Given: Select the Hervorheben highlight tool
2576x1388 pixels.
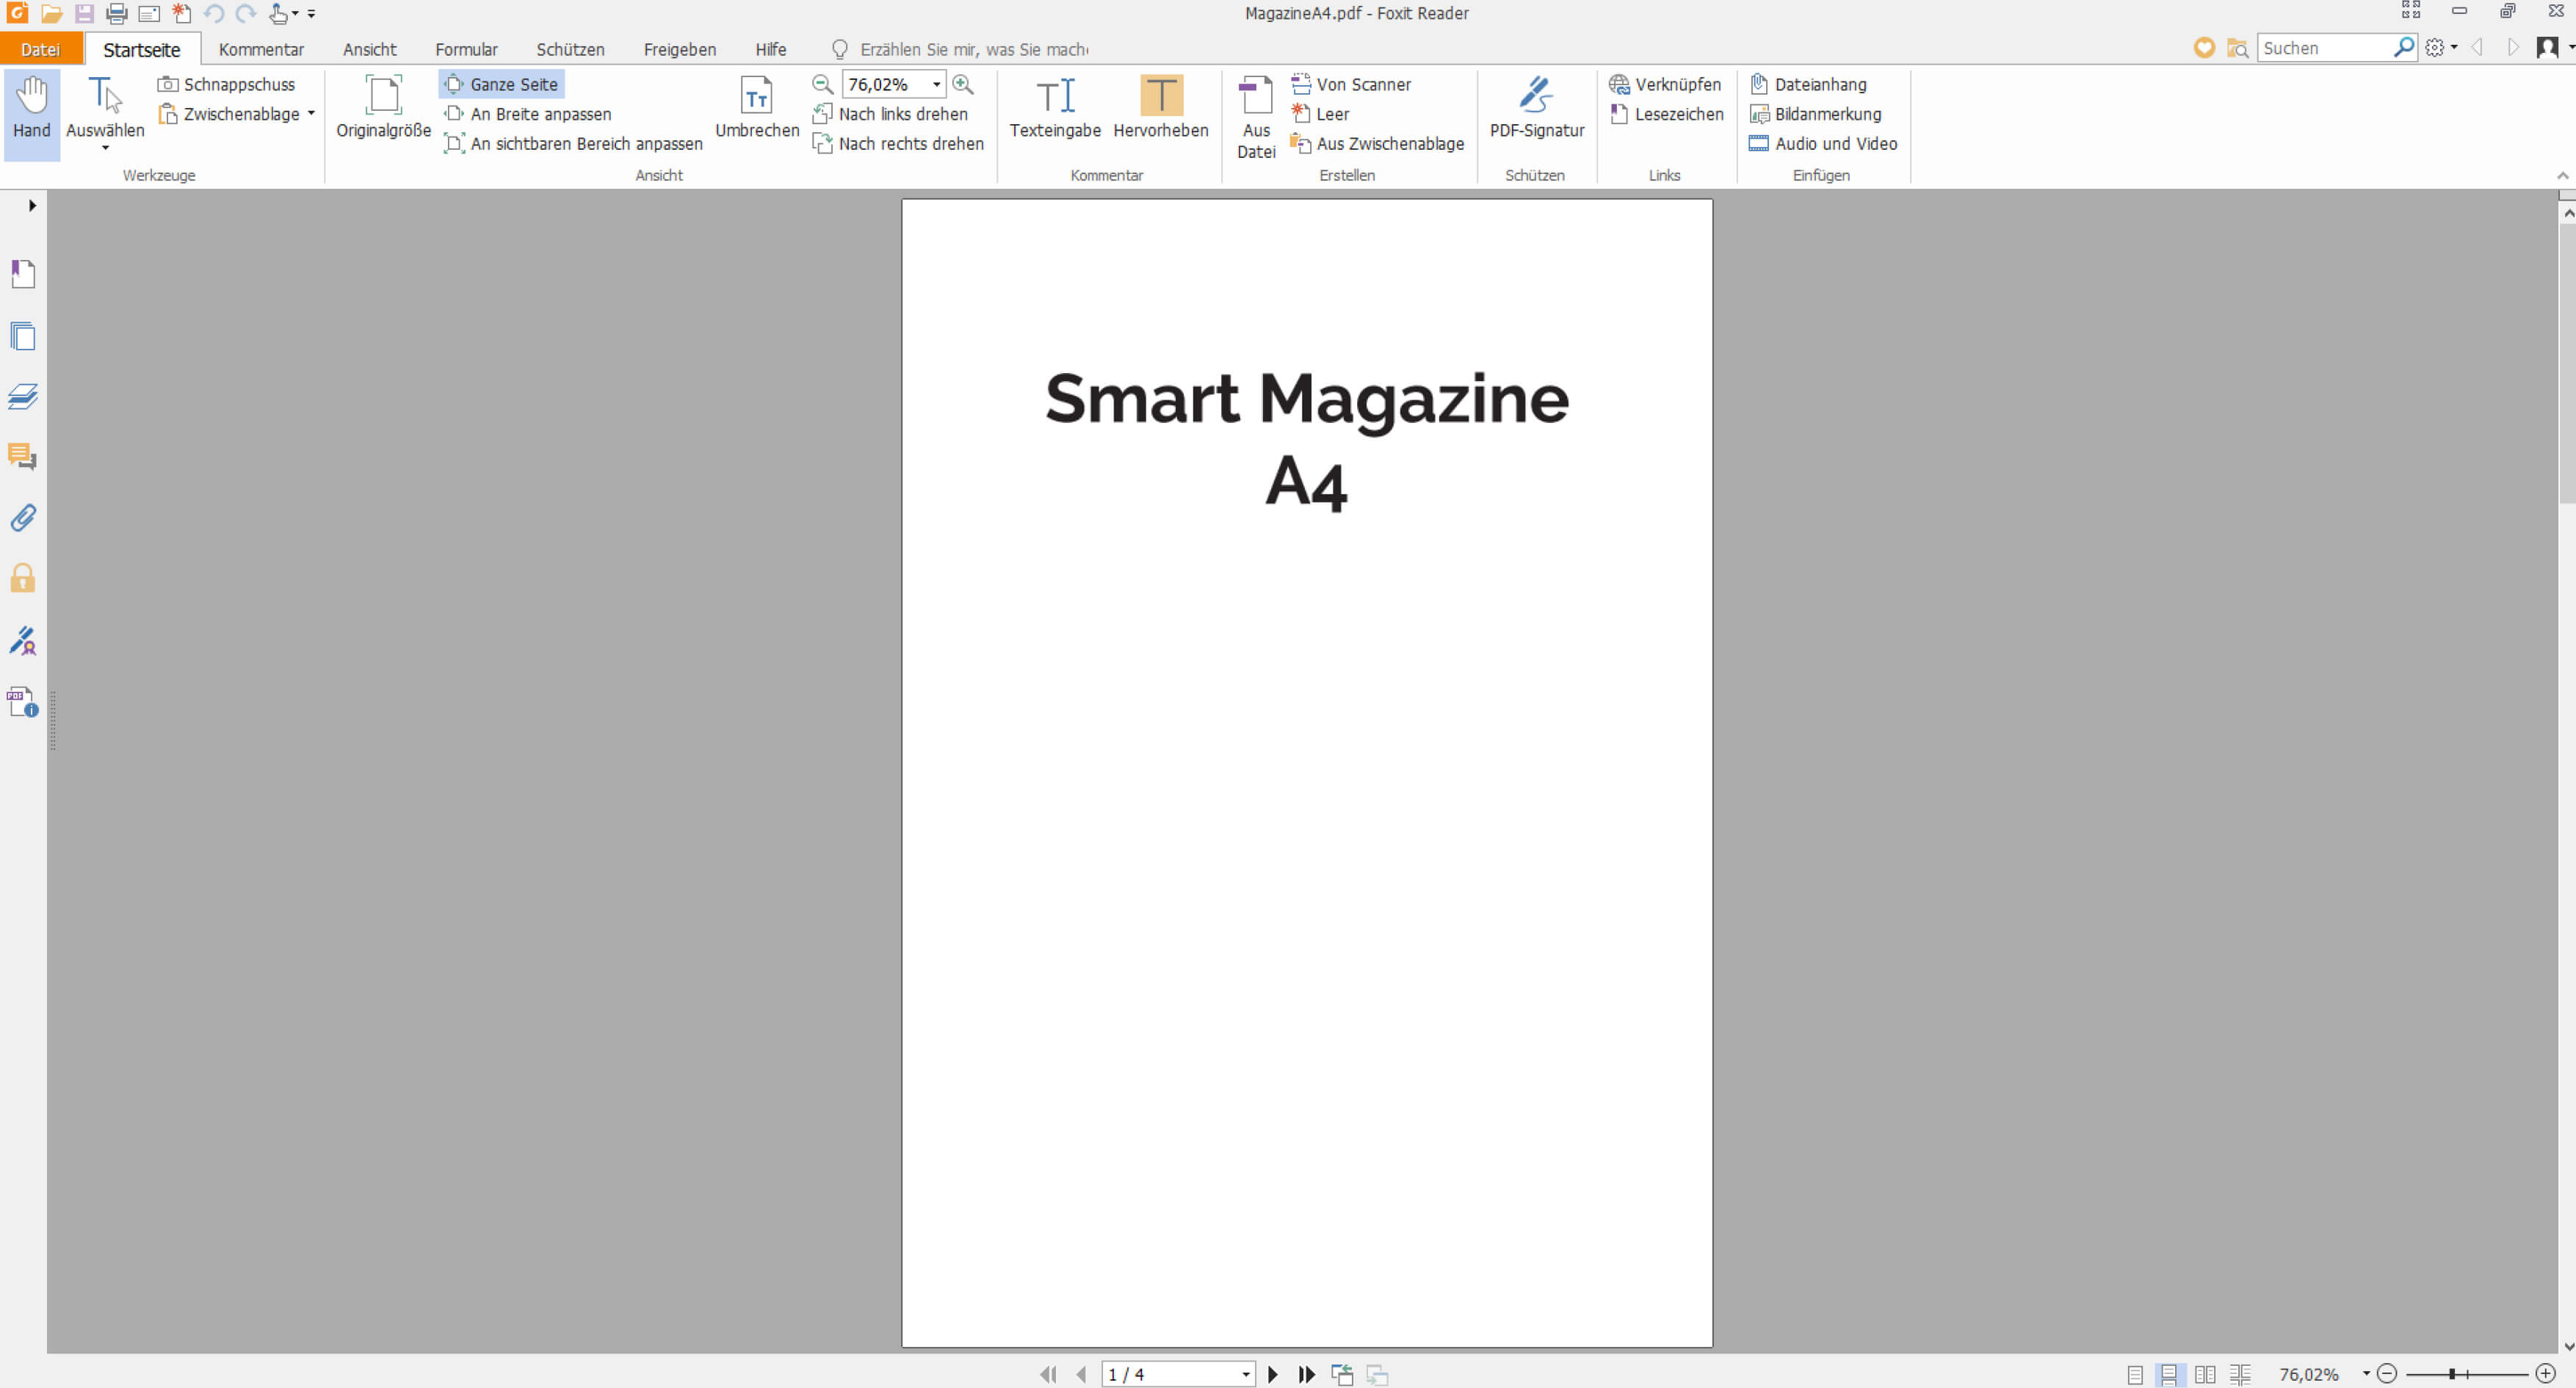Looking at the screenshot, I should pos(1160,107).
